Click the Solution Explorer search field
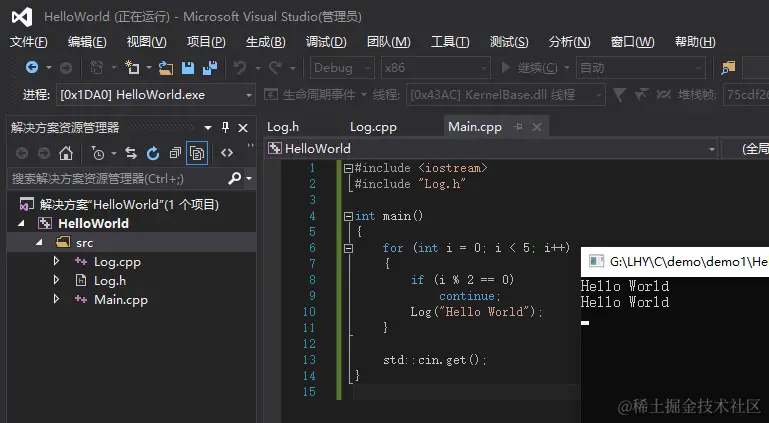Screen dimensions: 769x423 point(118,178)
